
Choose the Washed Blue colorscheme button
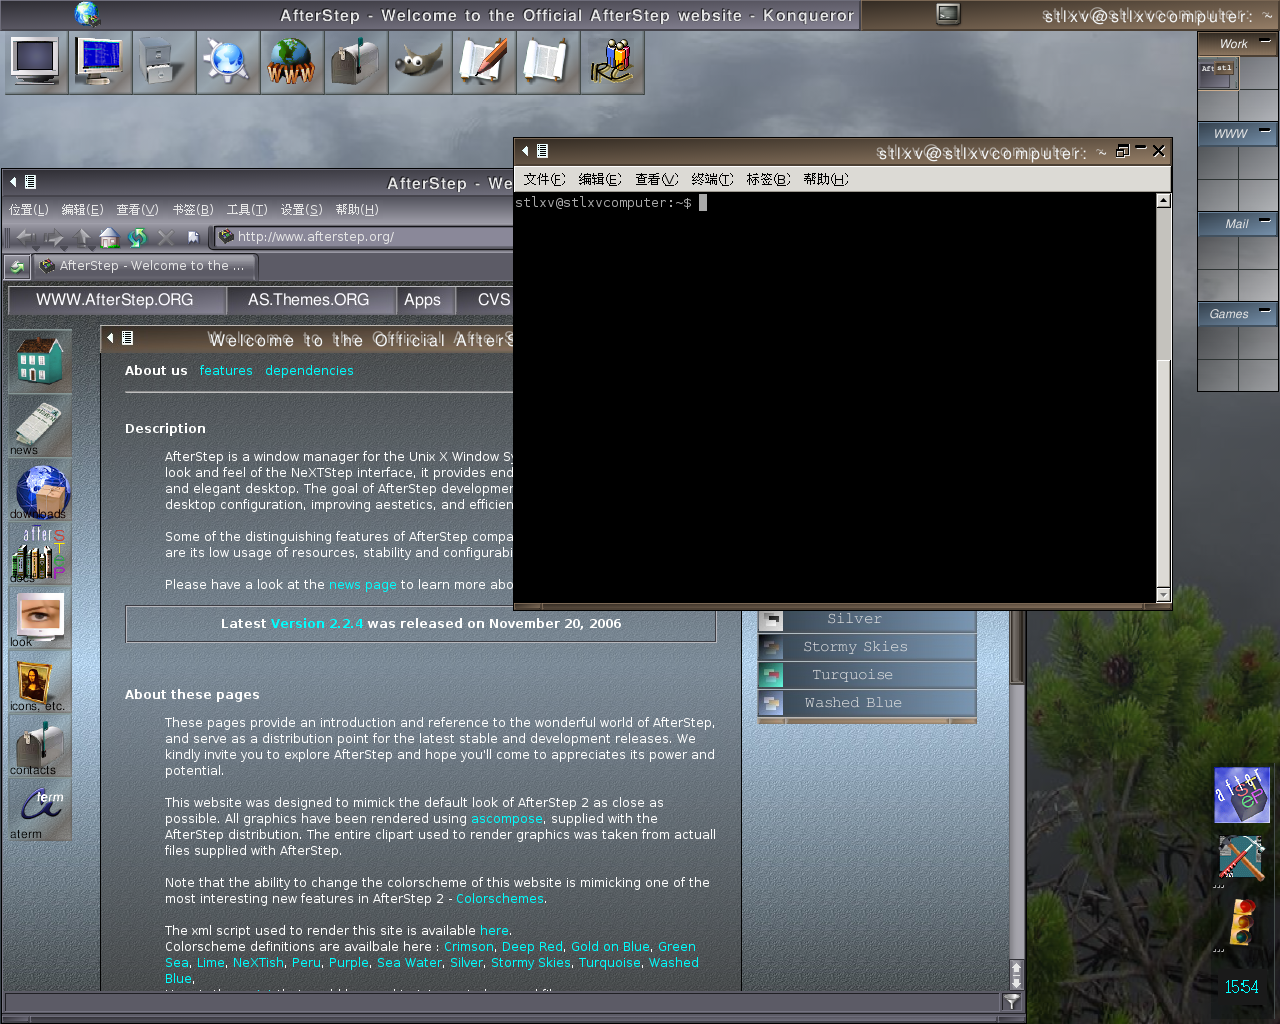867,703
